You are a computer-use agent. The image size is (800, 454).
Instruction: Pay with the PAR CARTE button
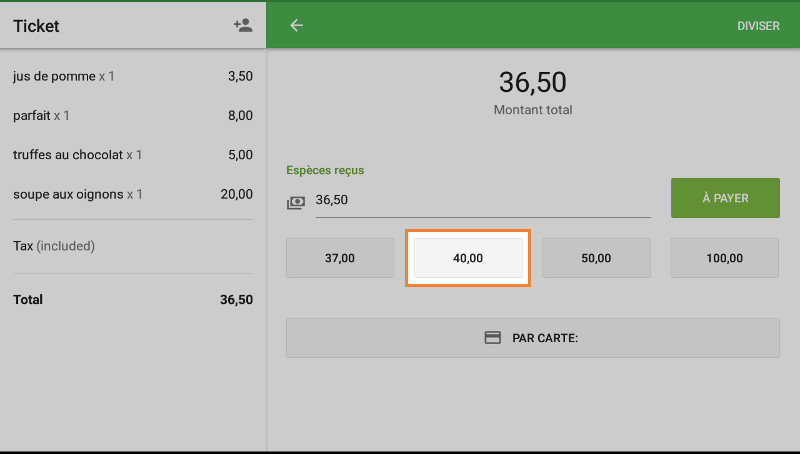(x=532, y=338)
